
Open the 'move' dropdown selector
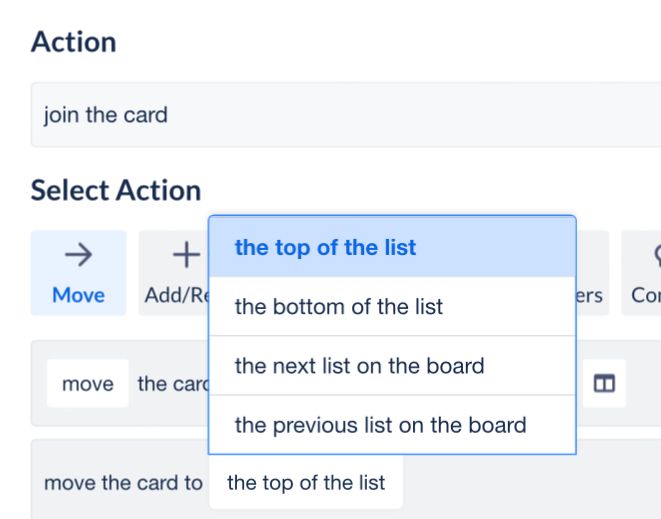pyautogui.click(x=88, y=383)
